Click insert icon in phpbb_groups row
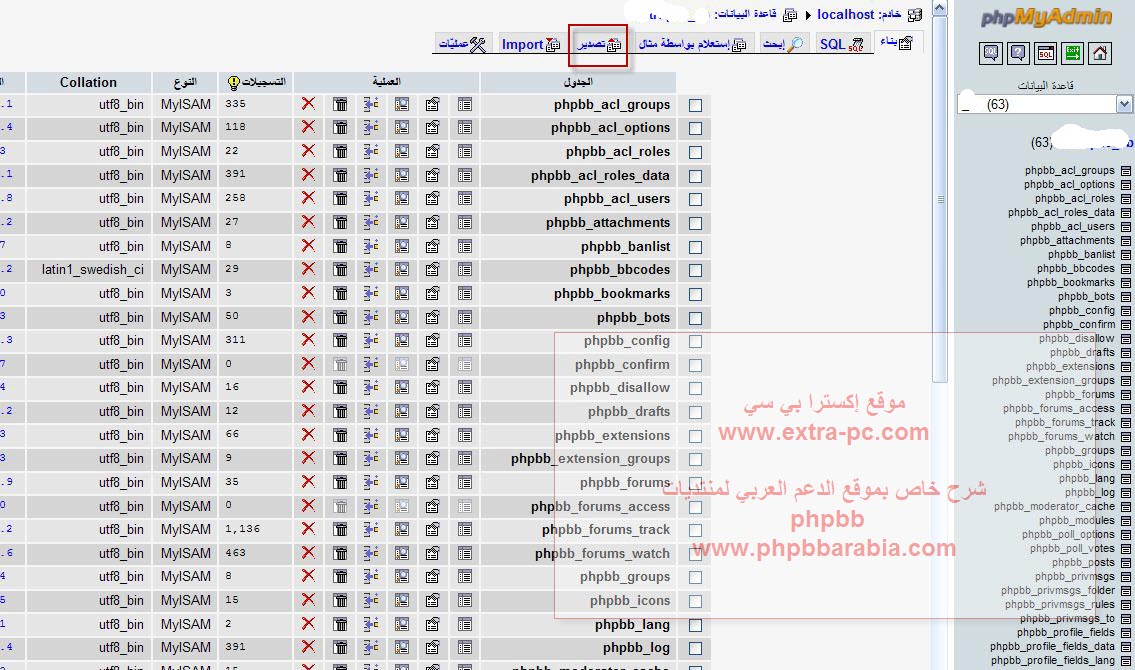Viewport: 1135px width, 670px height. 371,577
